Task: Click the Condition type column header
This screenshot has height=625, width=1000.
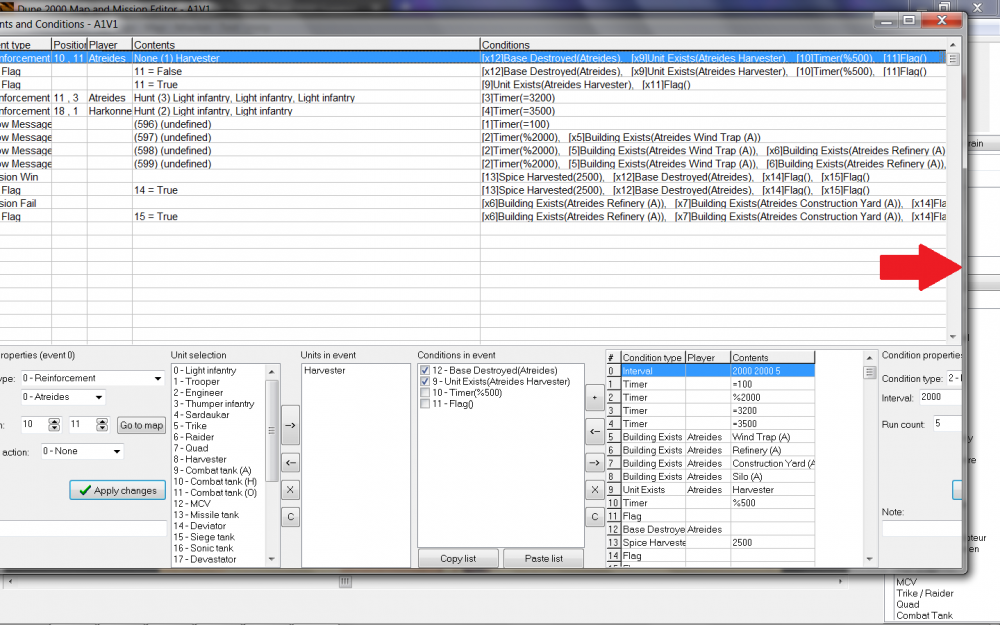Action: (x=652, y=357)
